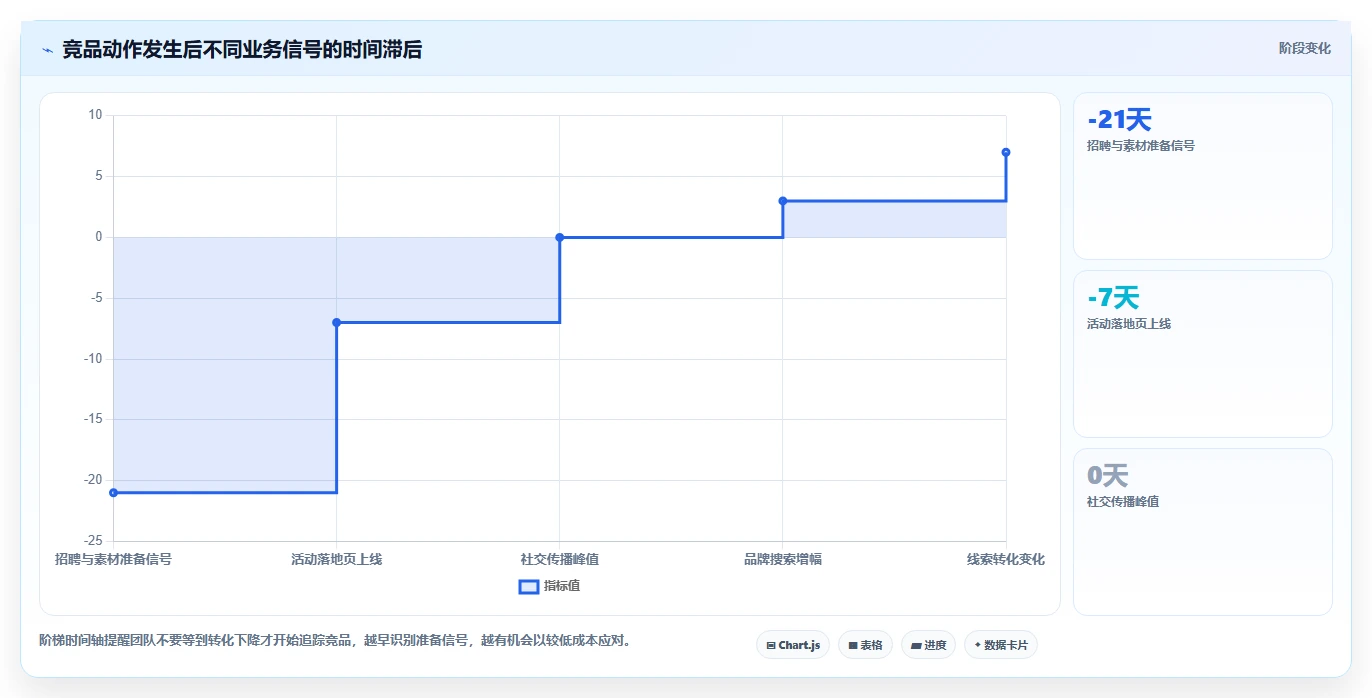This screenshot has height=698, width=1372.
Task: Select the 进度 tag button
Action: coord(928,645)
